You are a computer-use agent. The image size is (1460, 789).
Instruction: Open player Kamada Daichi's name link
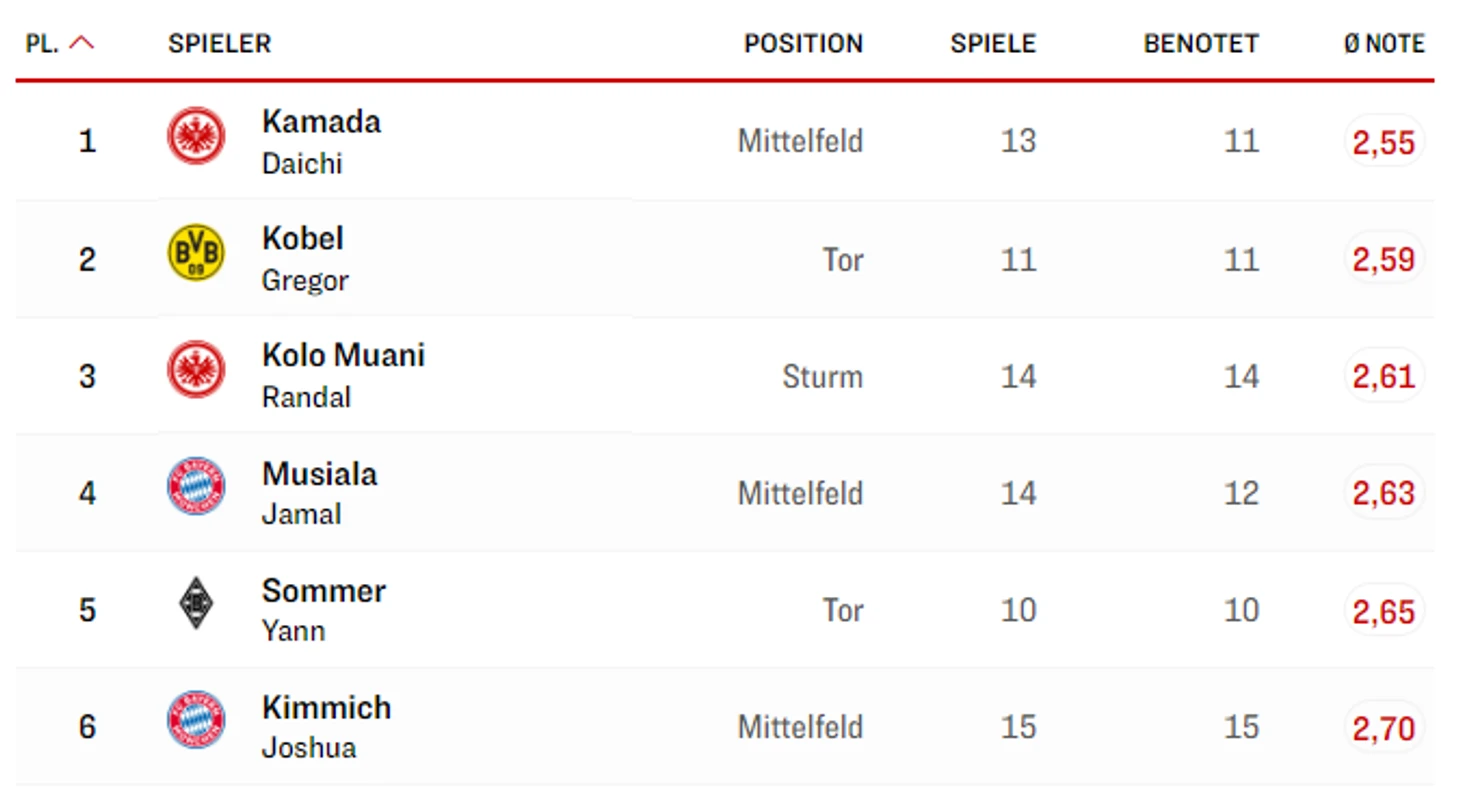(x=321, y=141)
